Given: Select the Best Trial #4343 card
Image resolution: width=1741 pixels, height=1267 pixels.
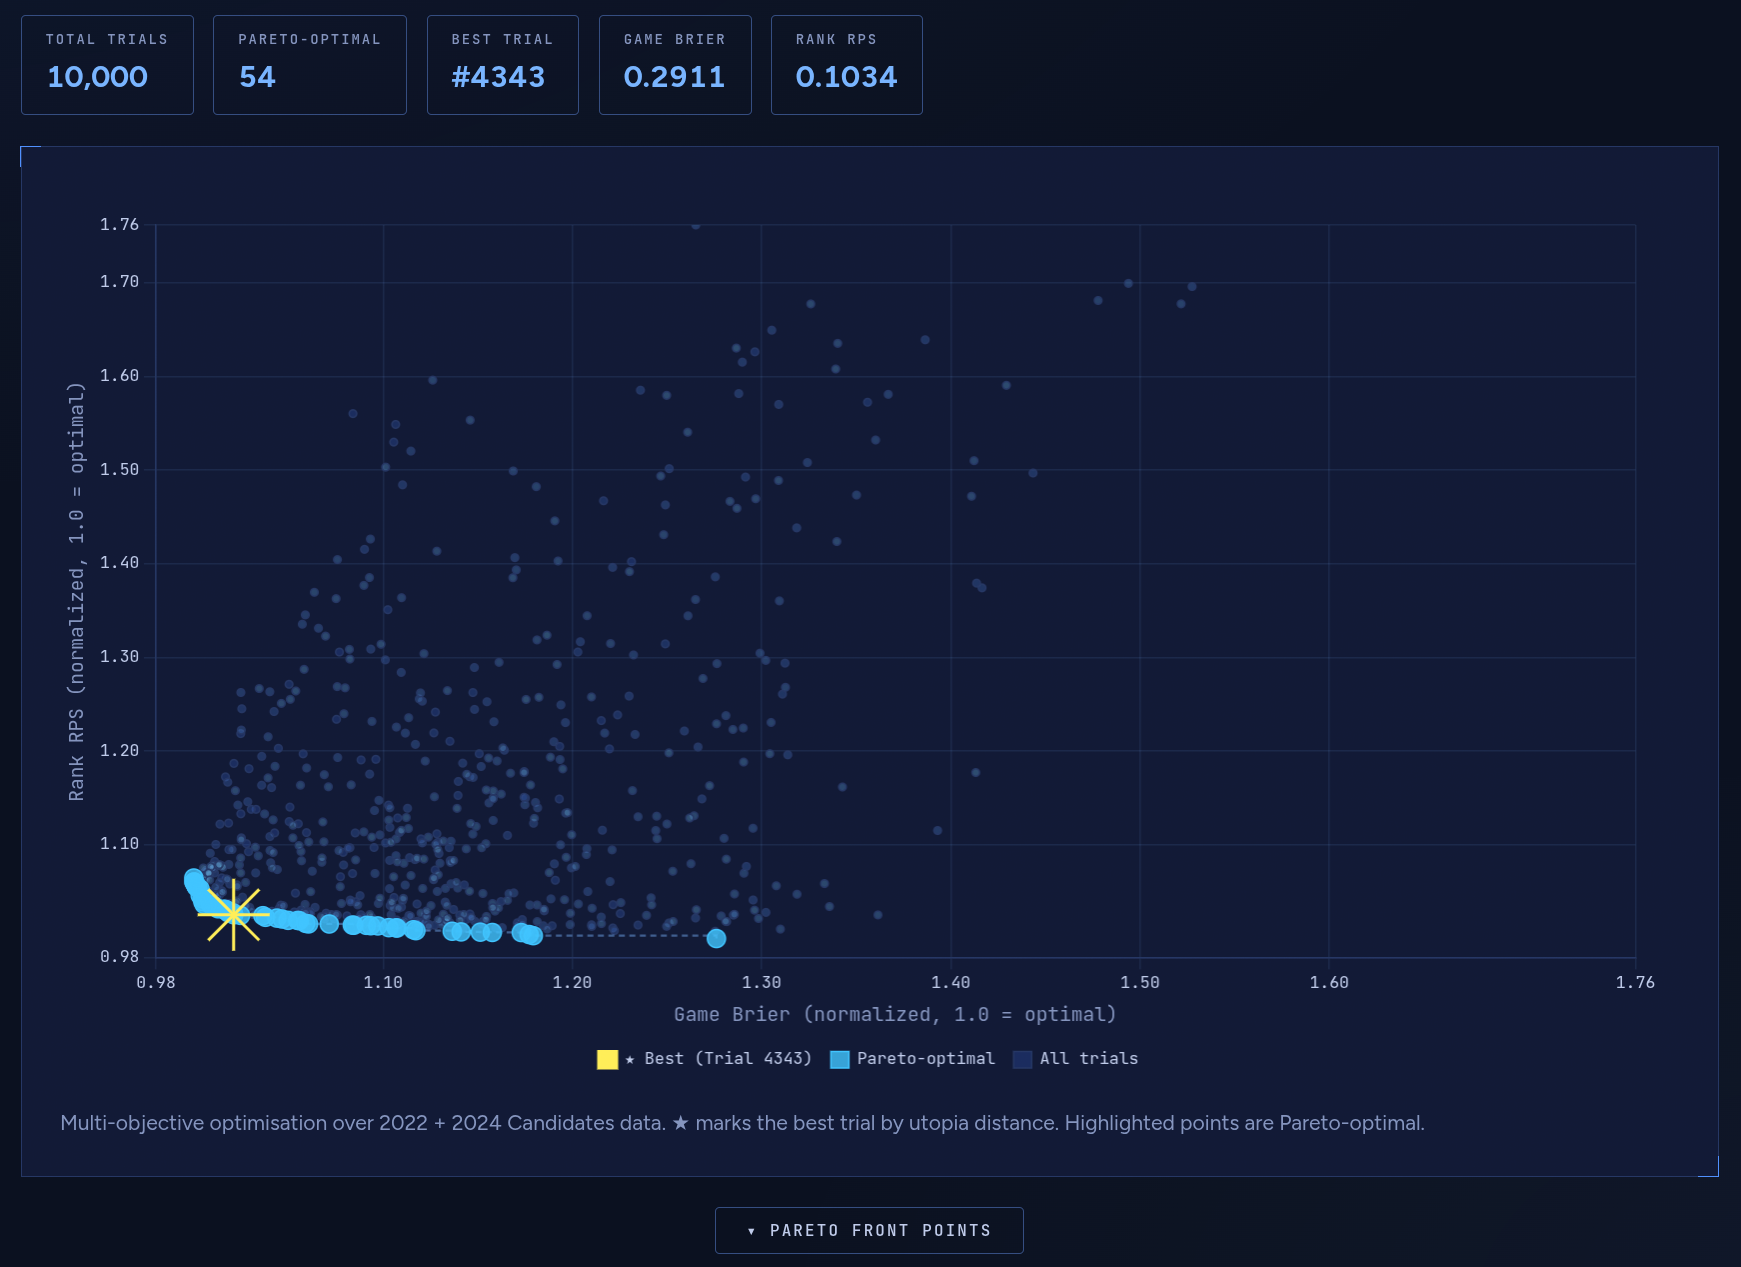Looking at the screenshot, I should pyautogui.click(x=502, y=65).
